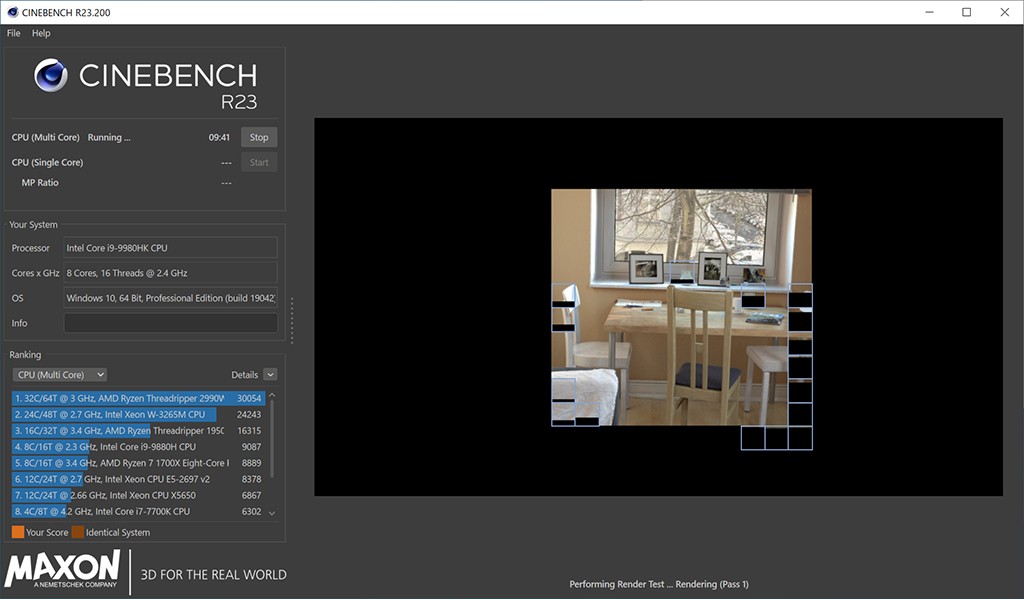Select the Ryzen 7 1700X ranking row
The height and width of the screenshot is (599, 1024).
click(120, 463)
